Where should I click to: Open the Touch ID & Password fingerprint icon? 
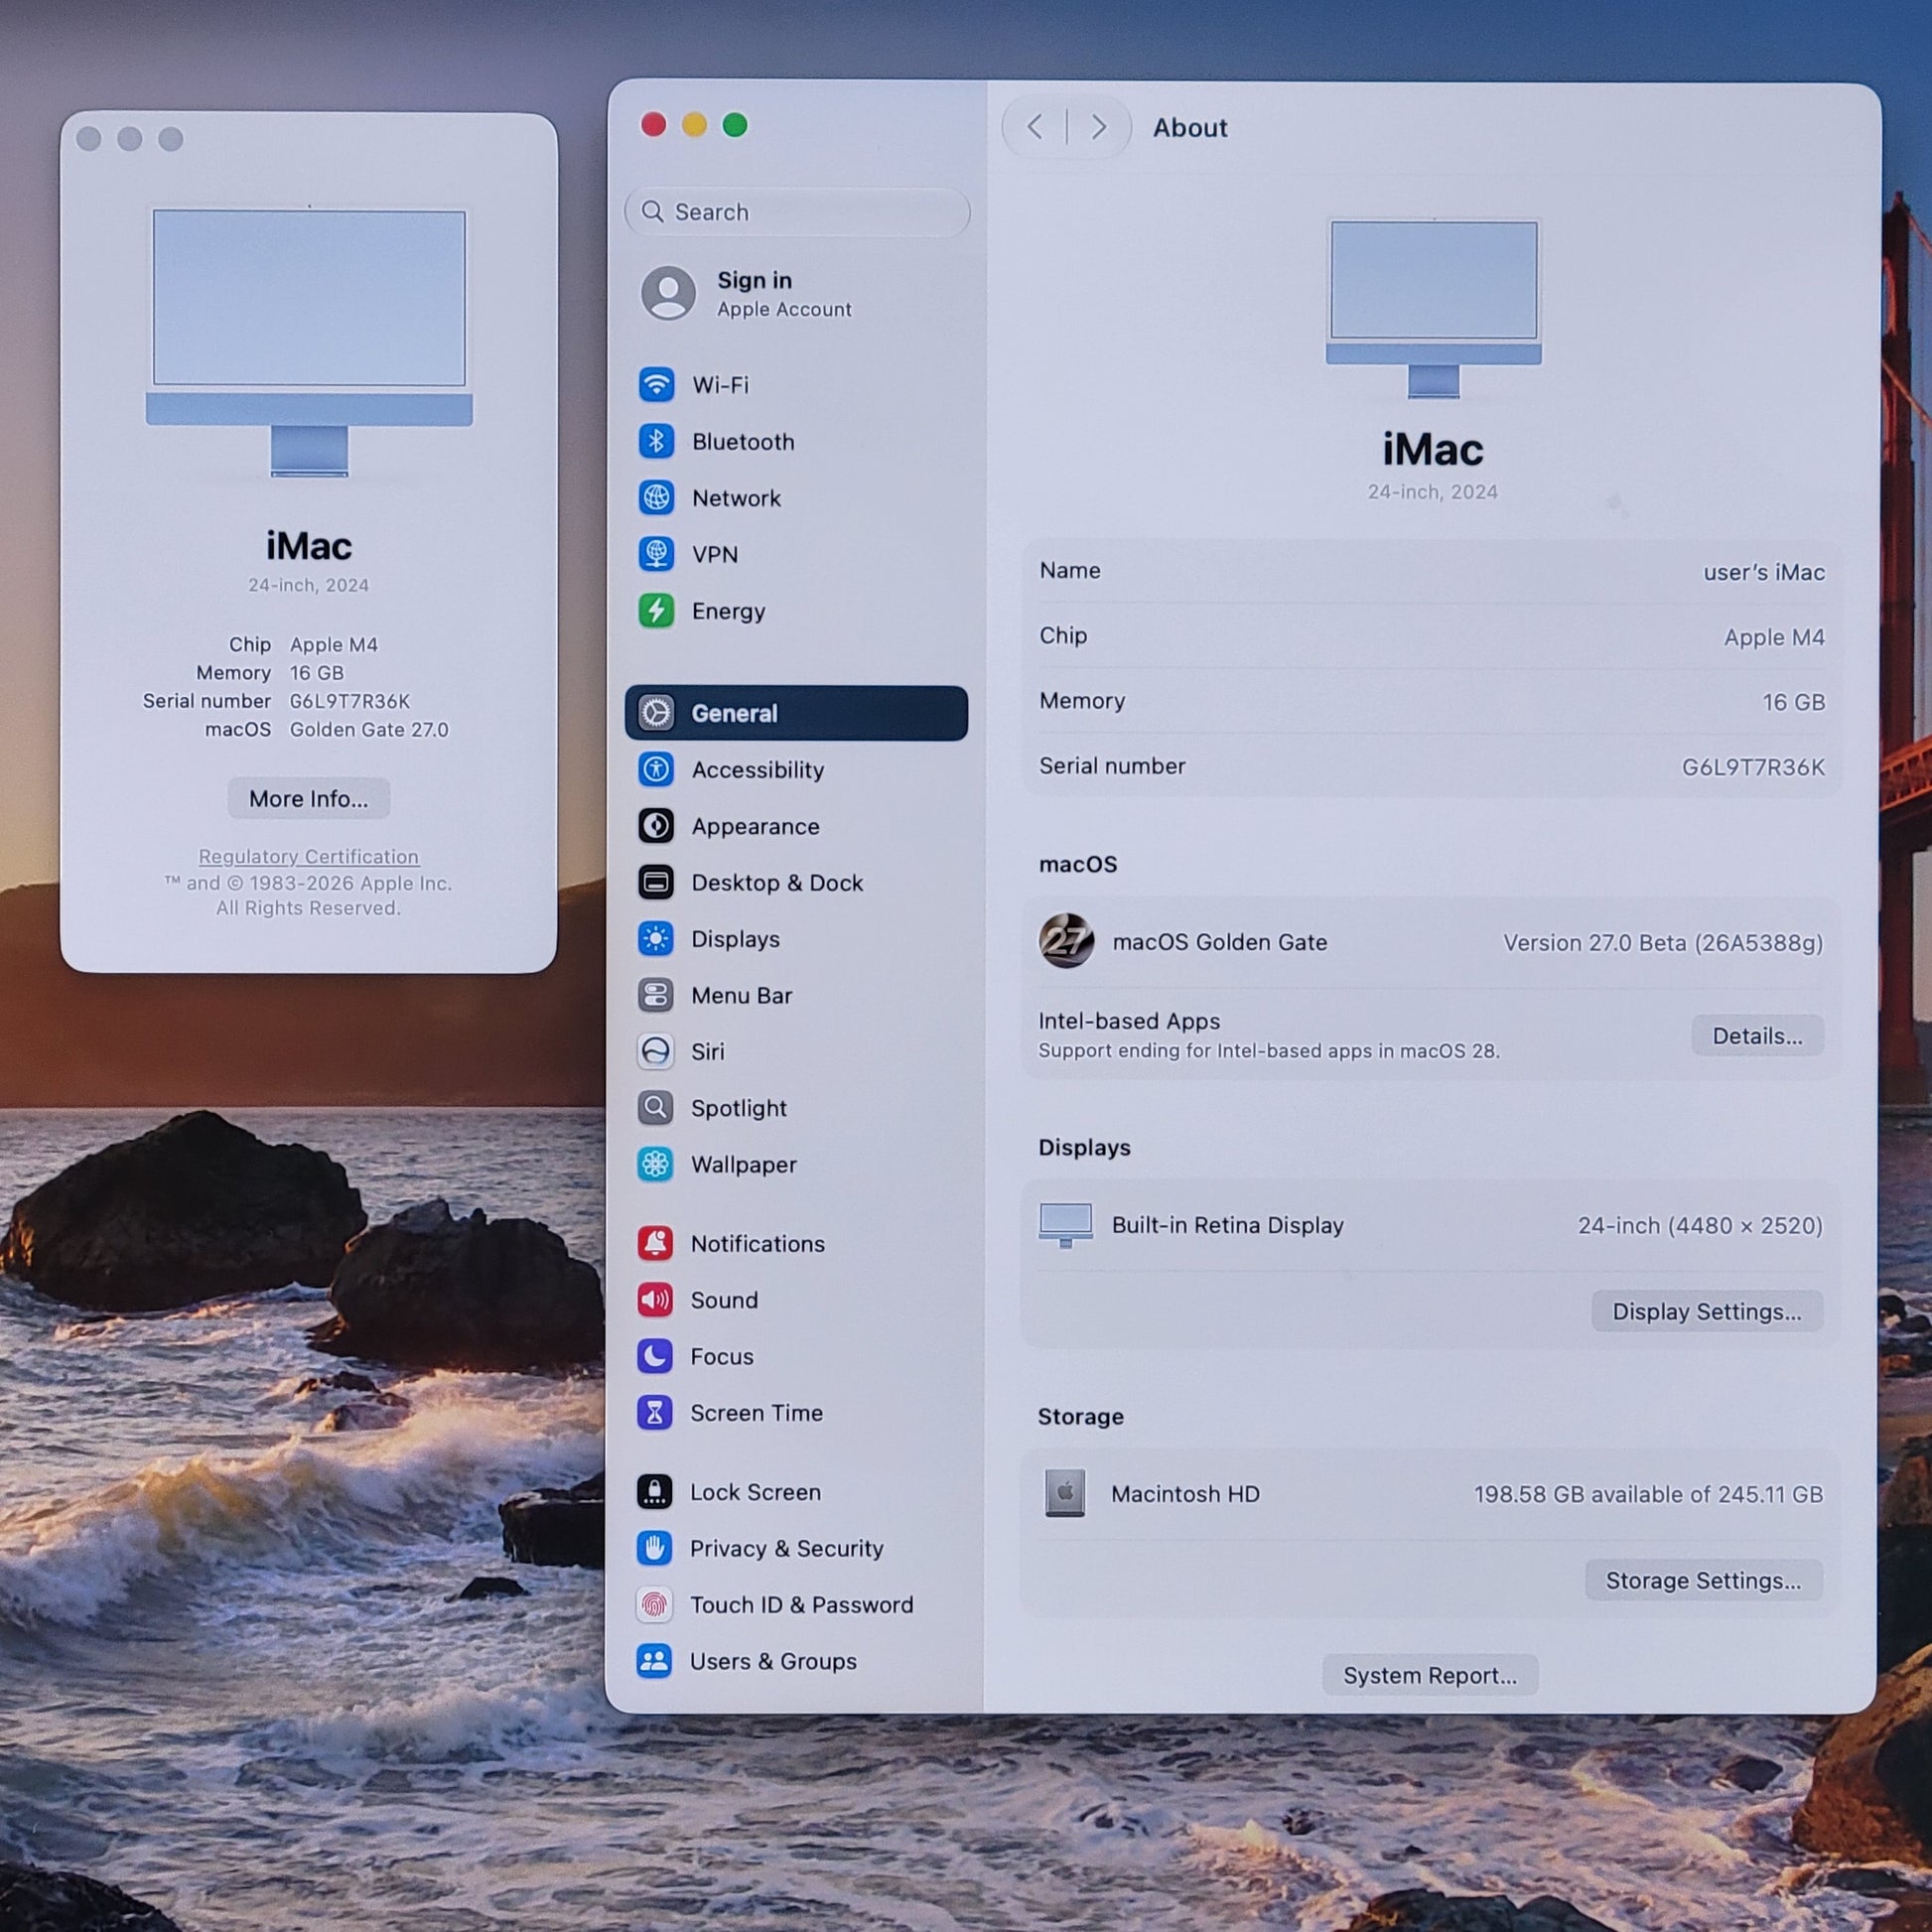click(x=655, y=1604)
